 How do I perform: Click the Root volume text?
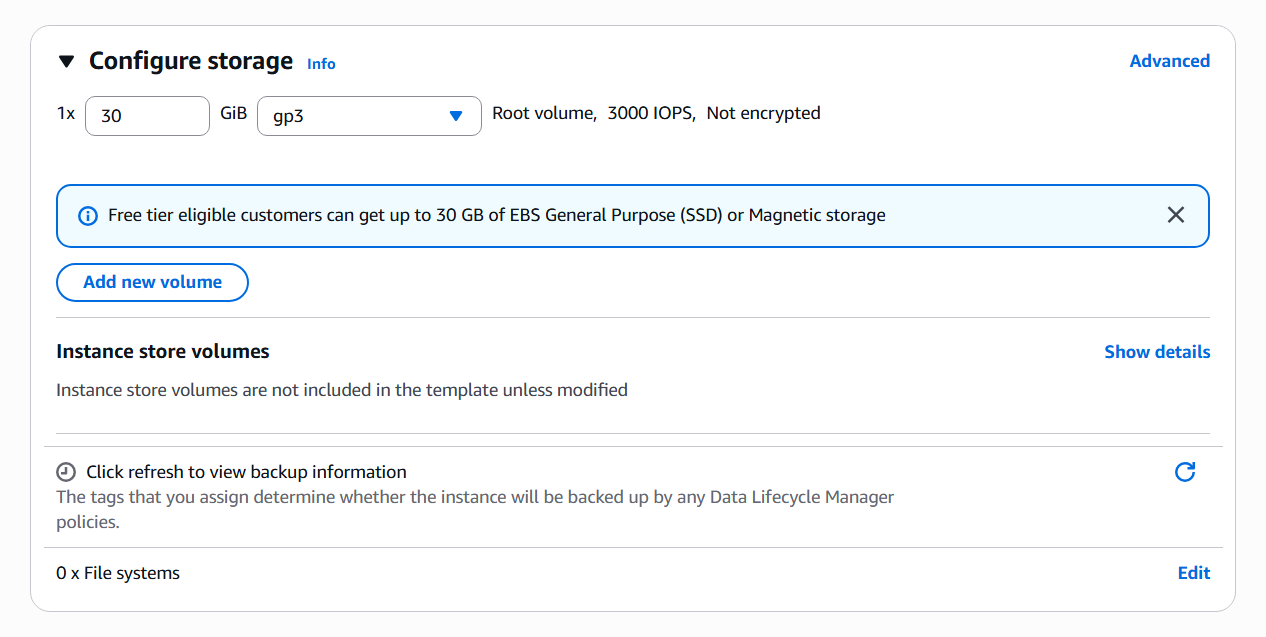point(544,113)
